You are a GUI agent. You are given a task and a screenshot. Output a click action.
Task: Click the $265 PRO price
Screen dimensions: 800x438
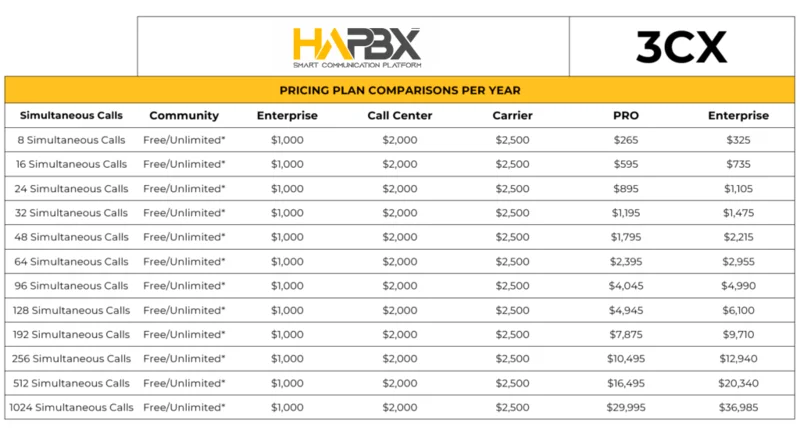[x=625, y=140]
